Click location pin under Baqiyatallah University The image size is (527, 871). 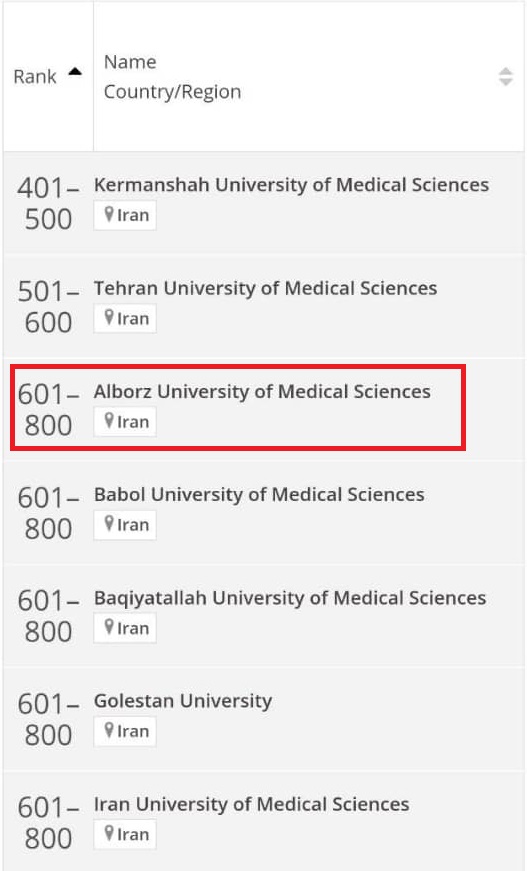click(109, 627)
